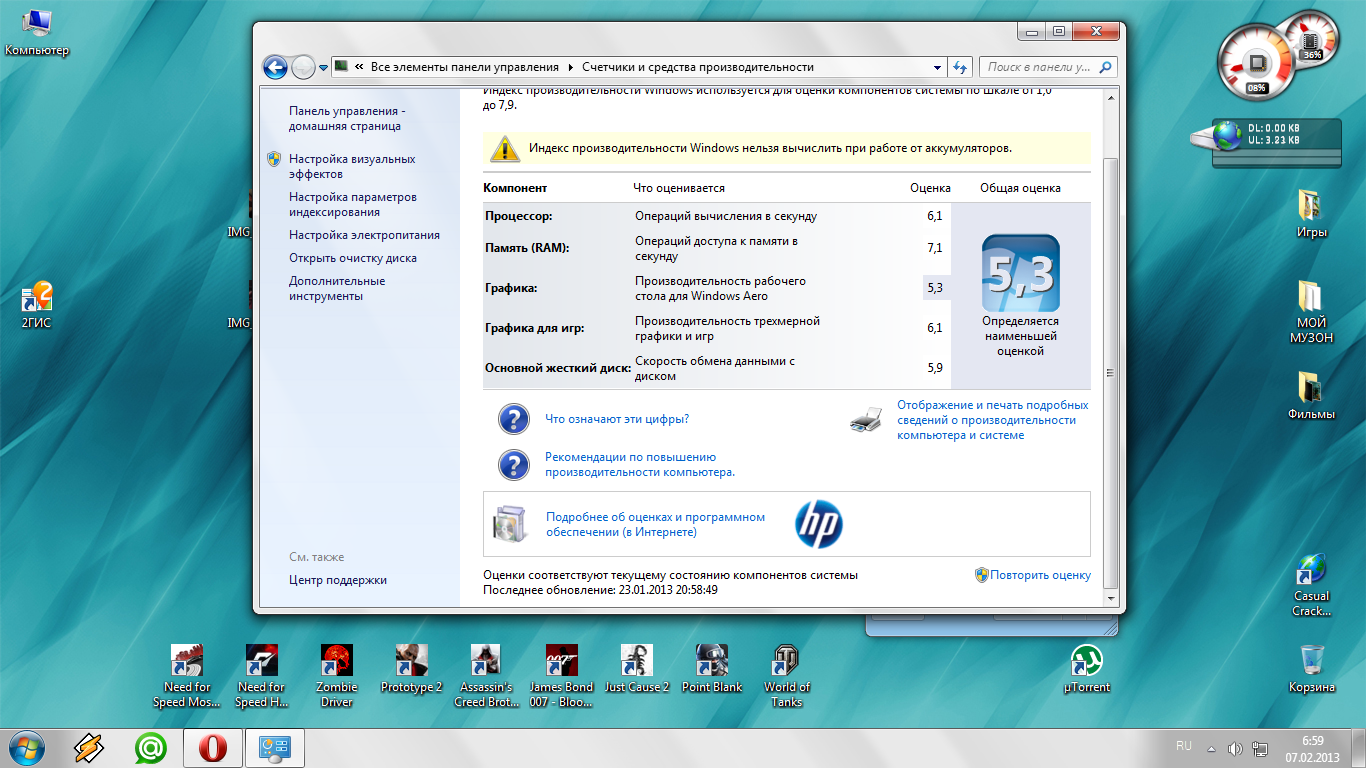The height and width of the screenshot is (768, 1366).
Task: Click the refresh button next to address bar
Action: coord(960,67)
